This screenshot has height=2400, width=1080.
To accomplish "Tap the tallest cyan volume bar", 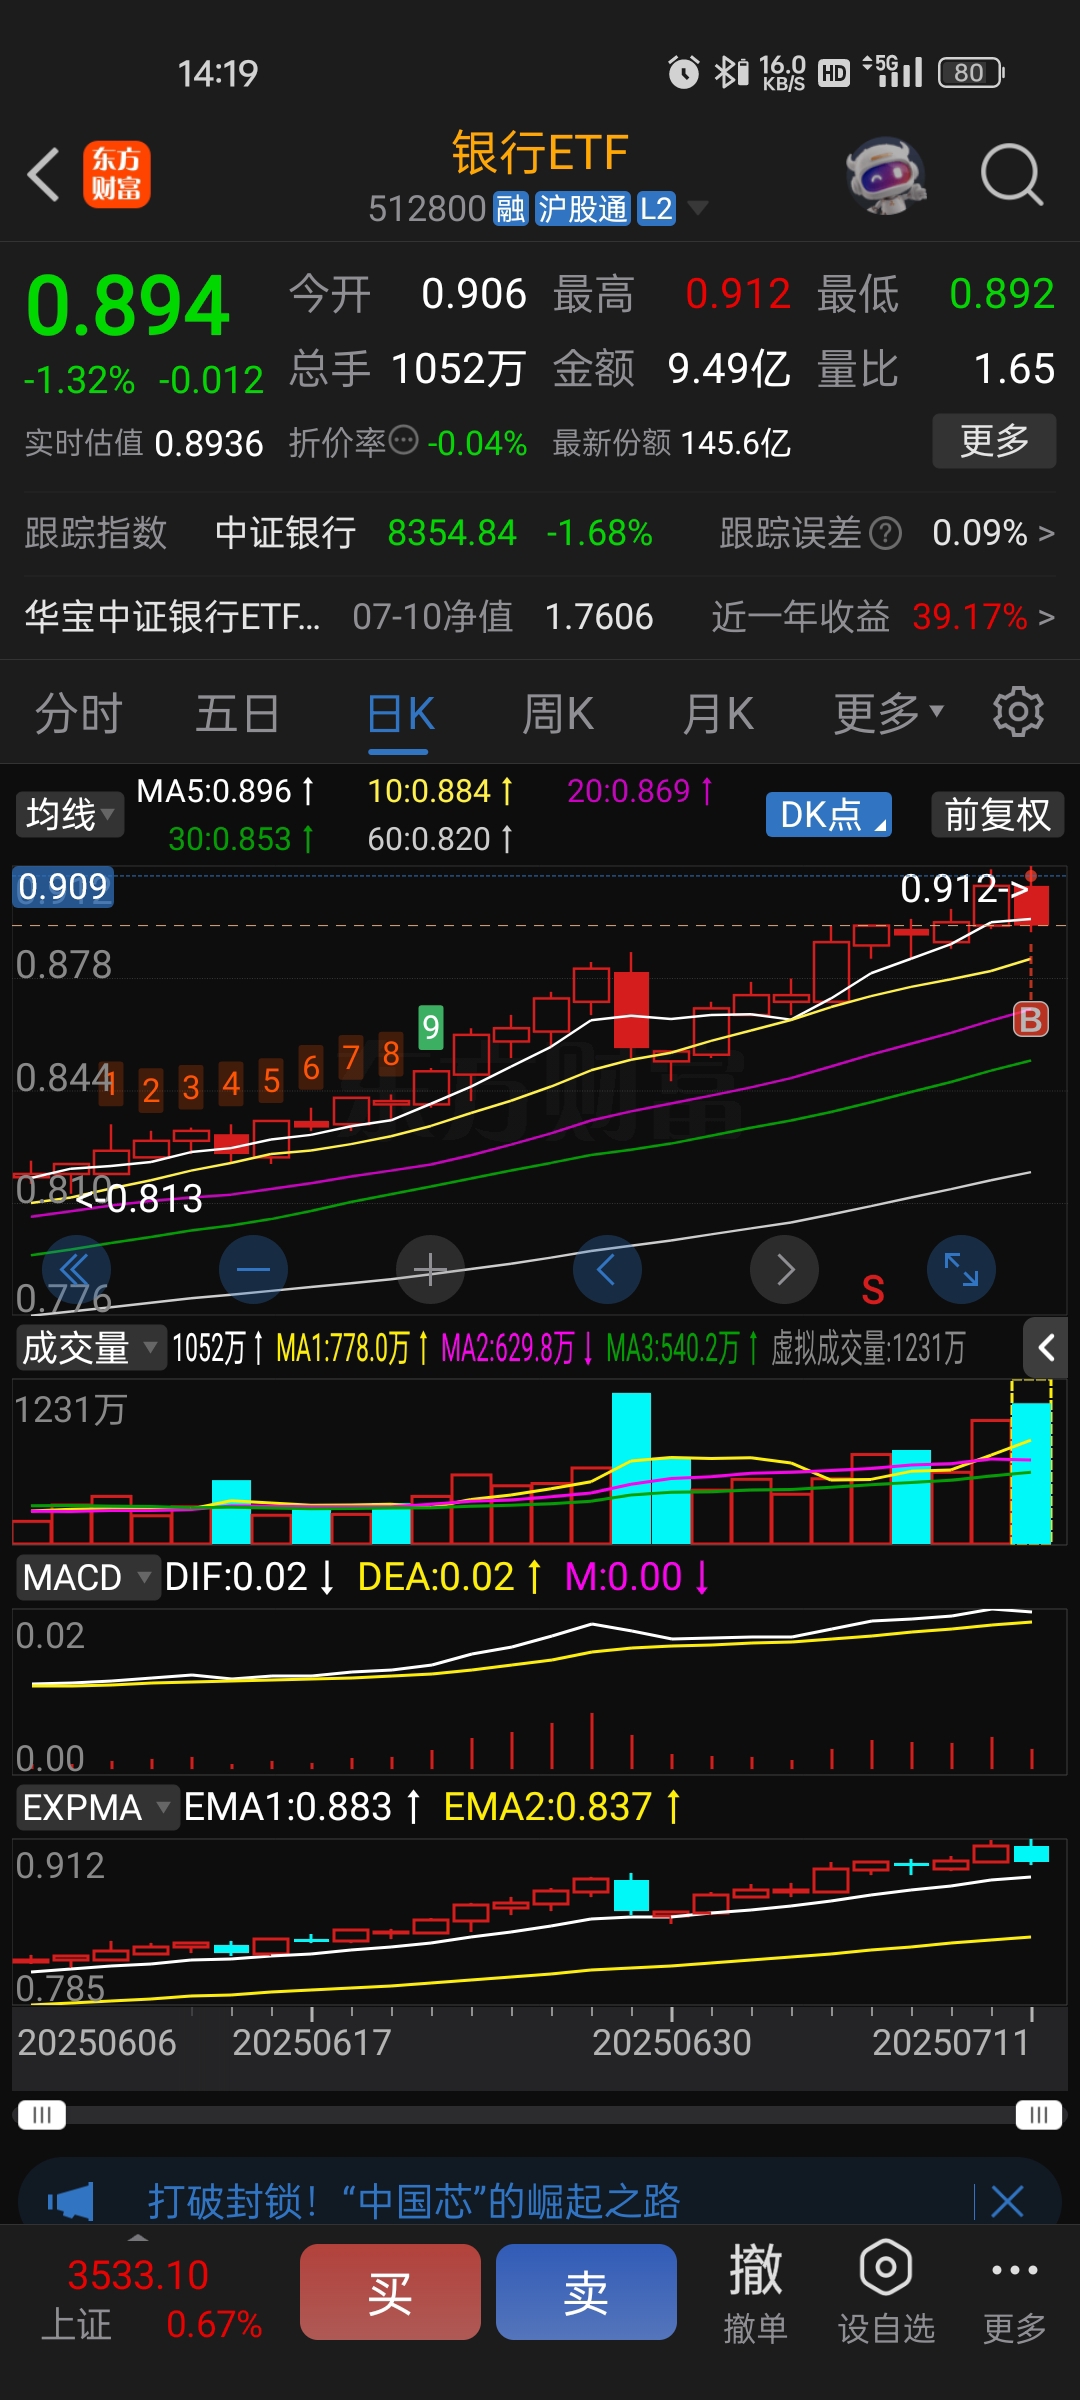I will coord(631,1468).
